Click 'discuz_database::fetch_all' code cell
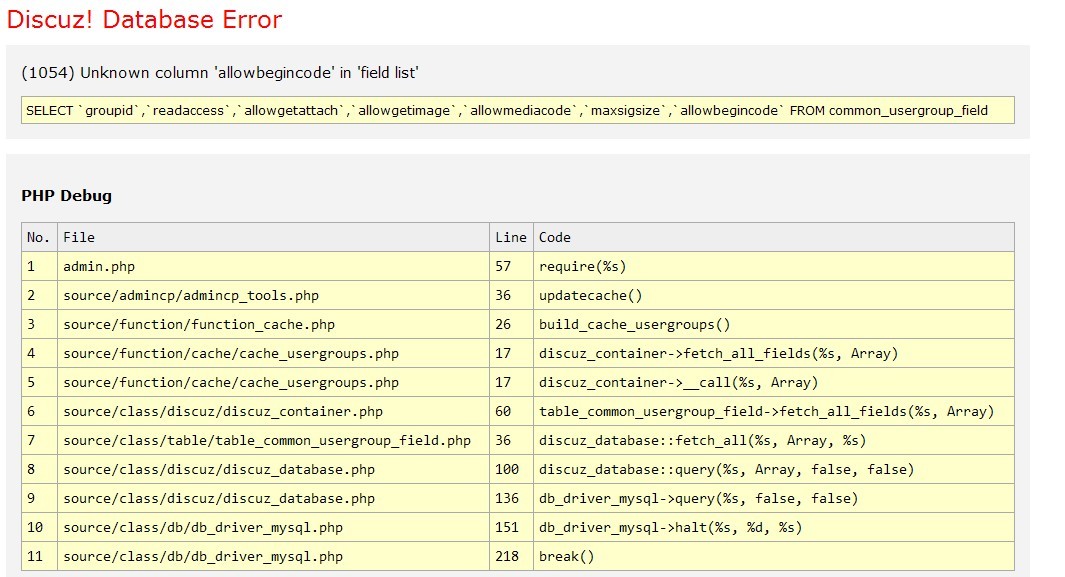 click(x=774, y=441)
